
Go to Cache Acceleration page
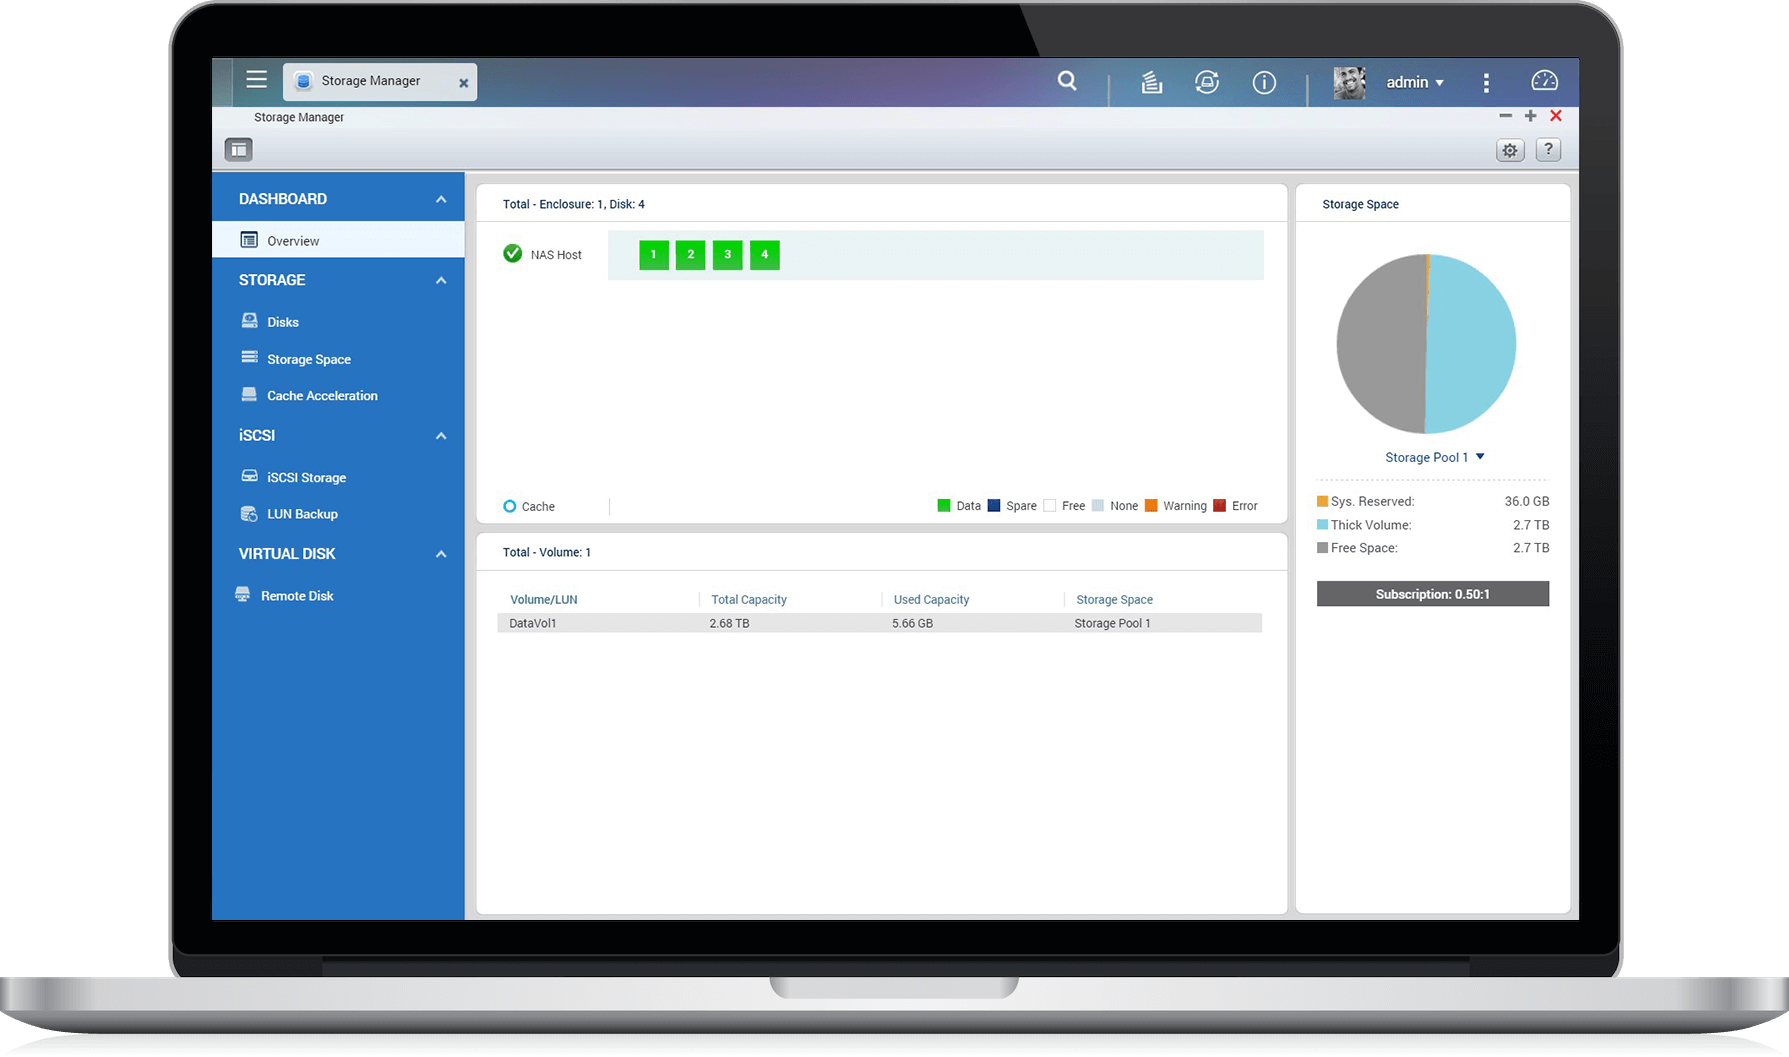(x=321, y=396)
